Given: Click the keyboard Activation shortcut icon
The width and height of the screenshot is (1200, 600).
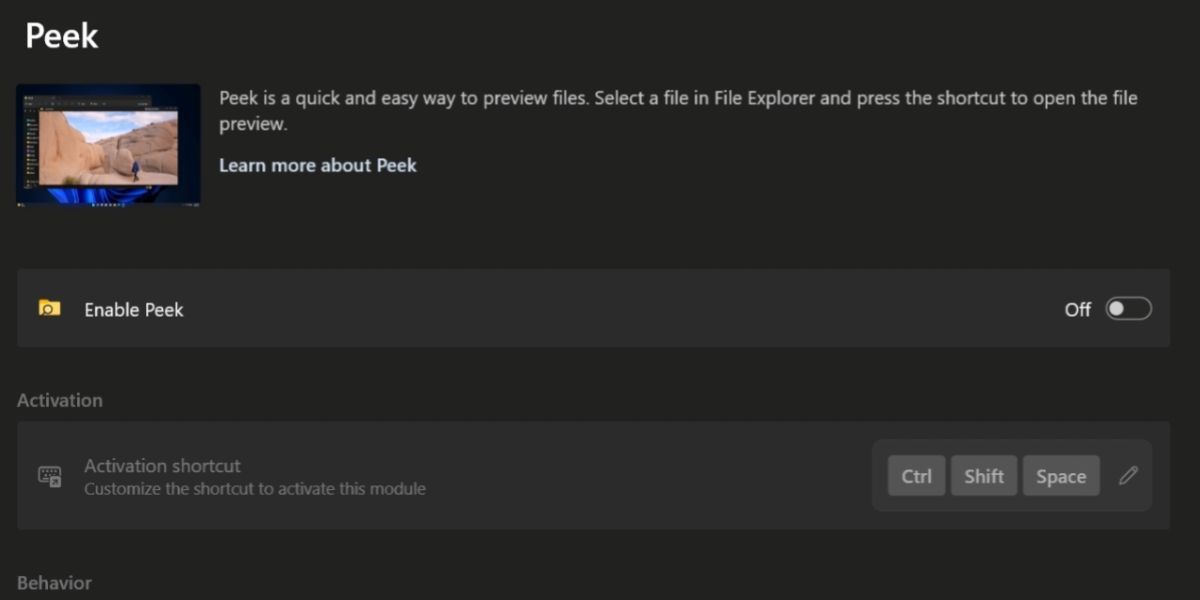Looking at the screenshot, I should 49,476.
